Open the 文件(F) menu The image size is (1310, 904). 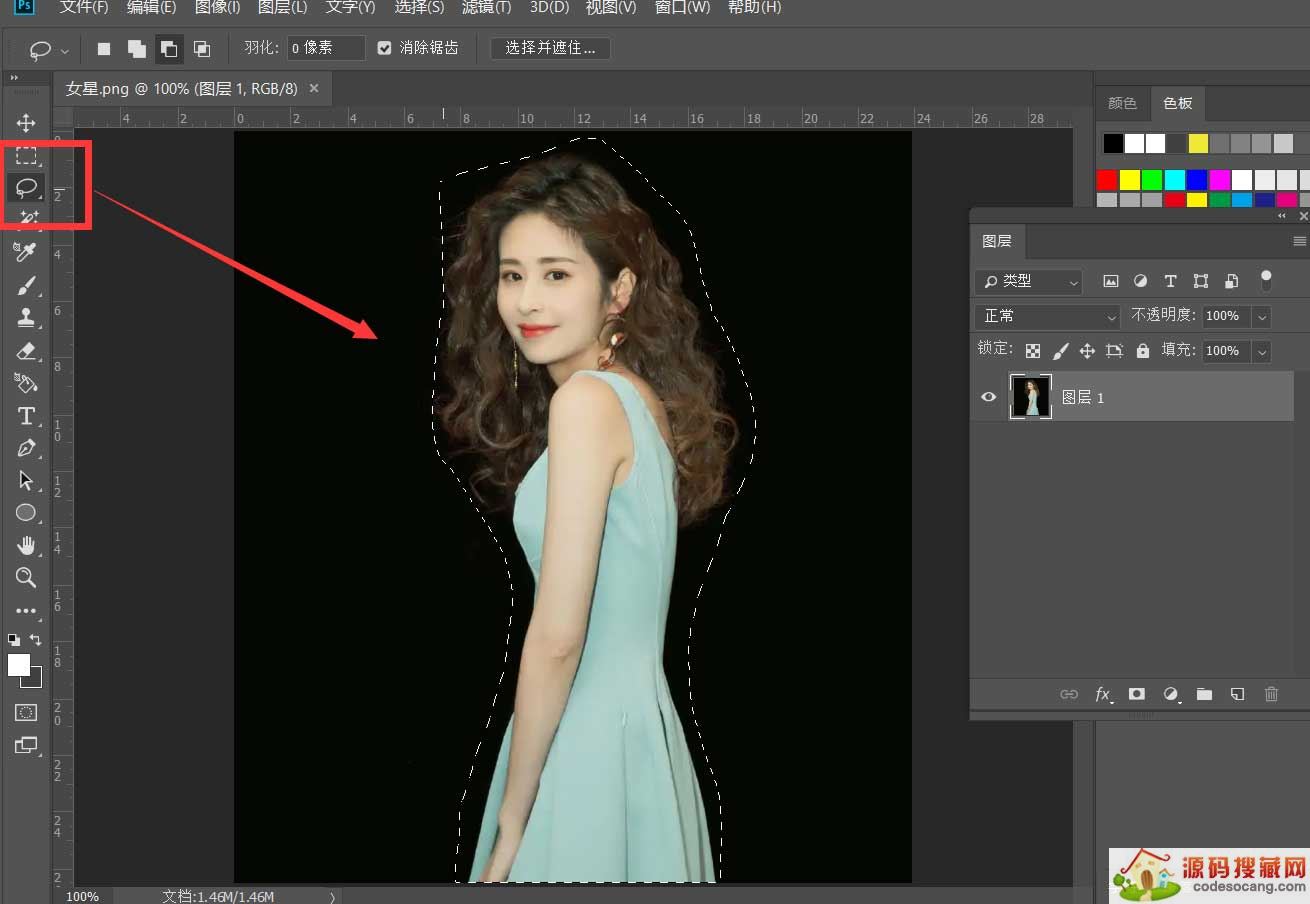(83, 7)
